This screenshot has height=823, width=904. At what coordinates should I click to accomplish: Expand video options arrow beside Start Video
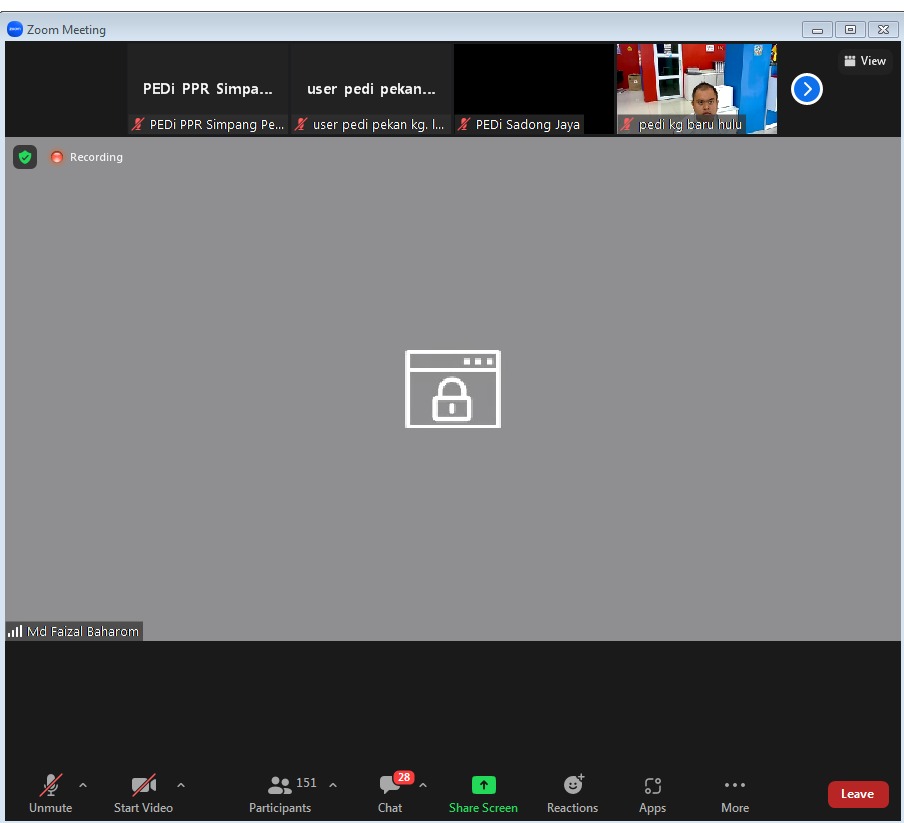coord(181,785)
